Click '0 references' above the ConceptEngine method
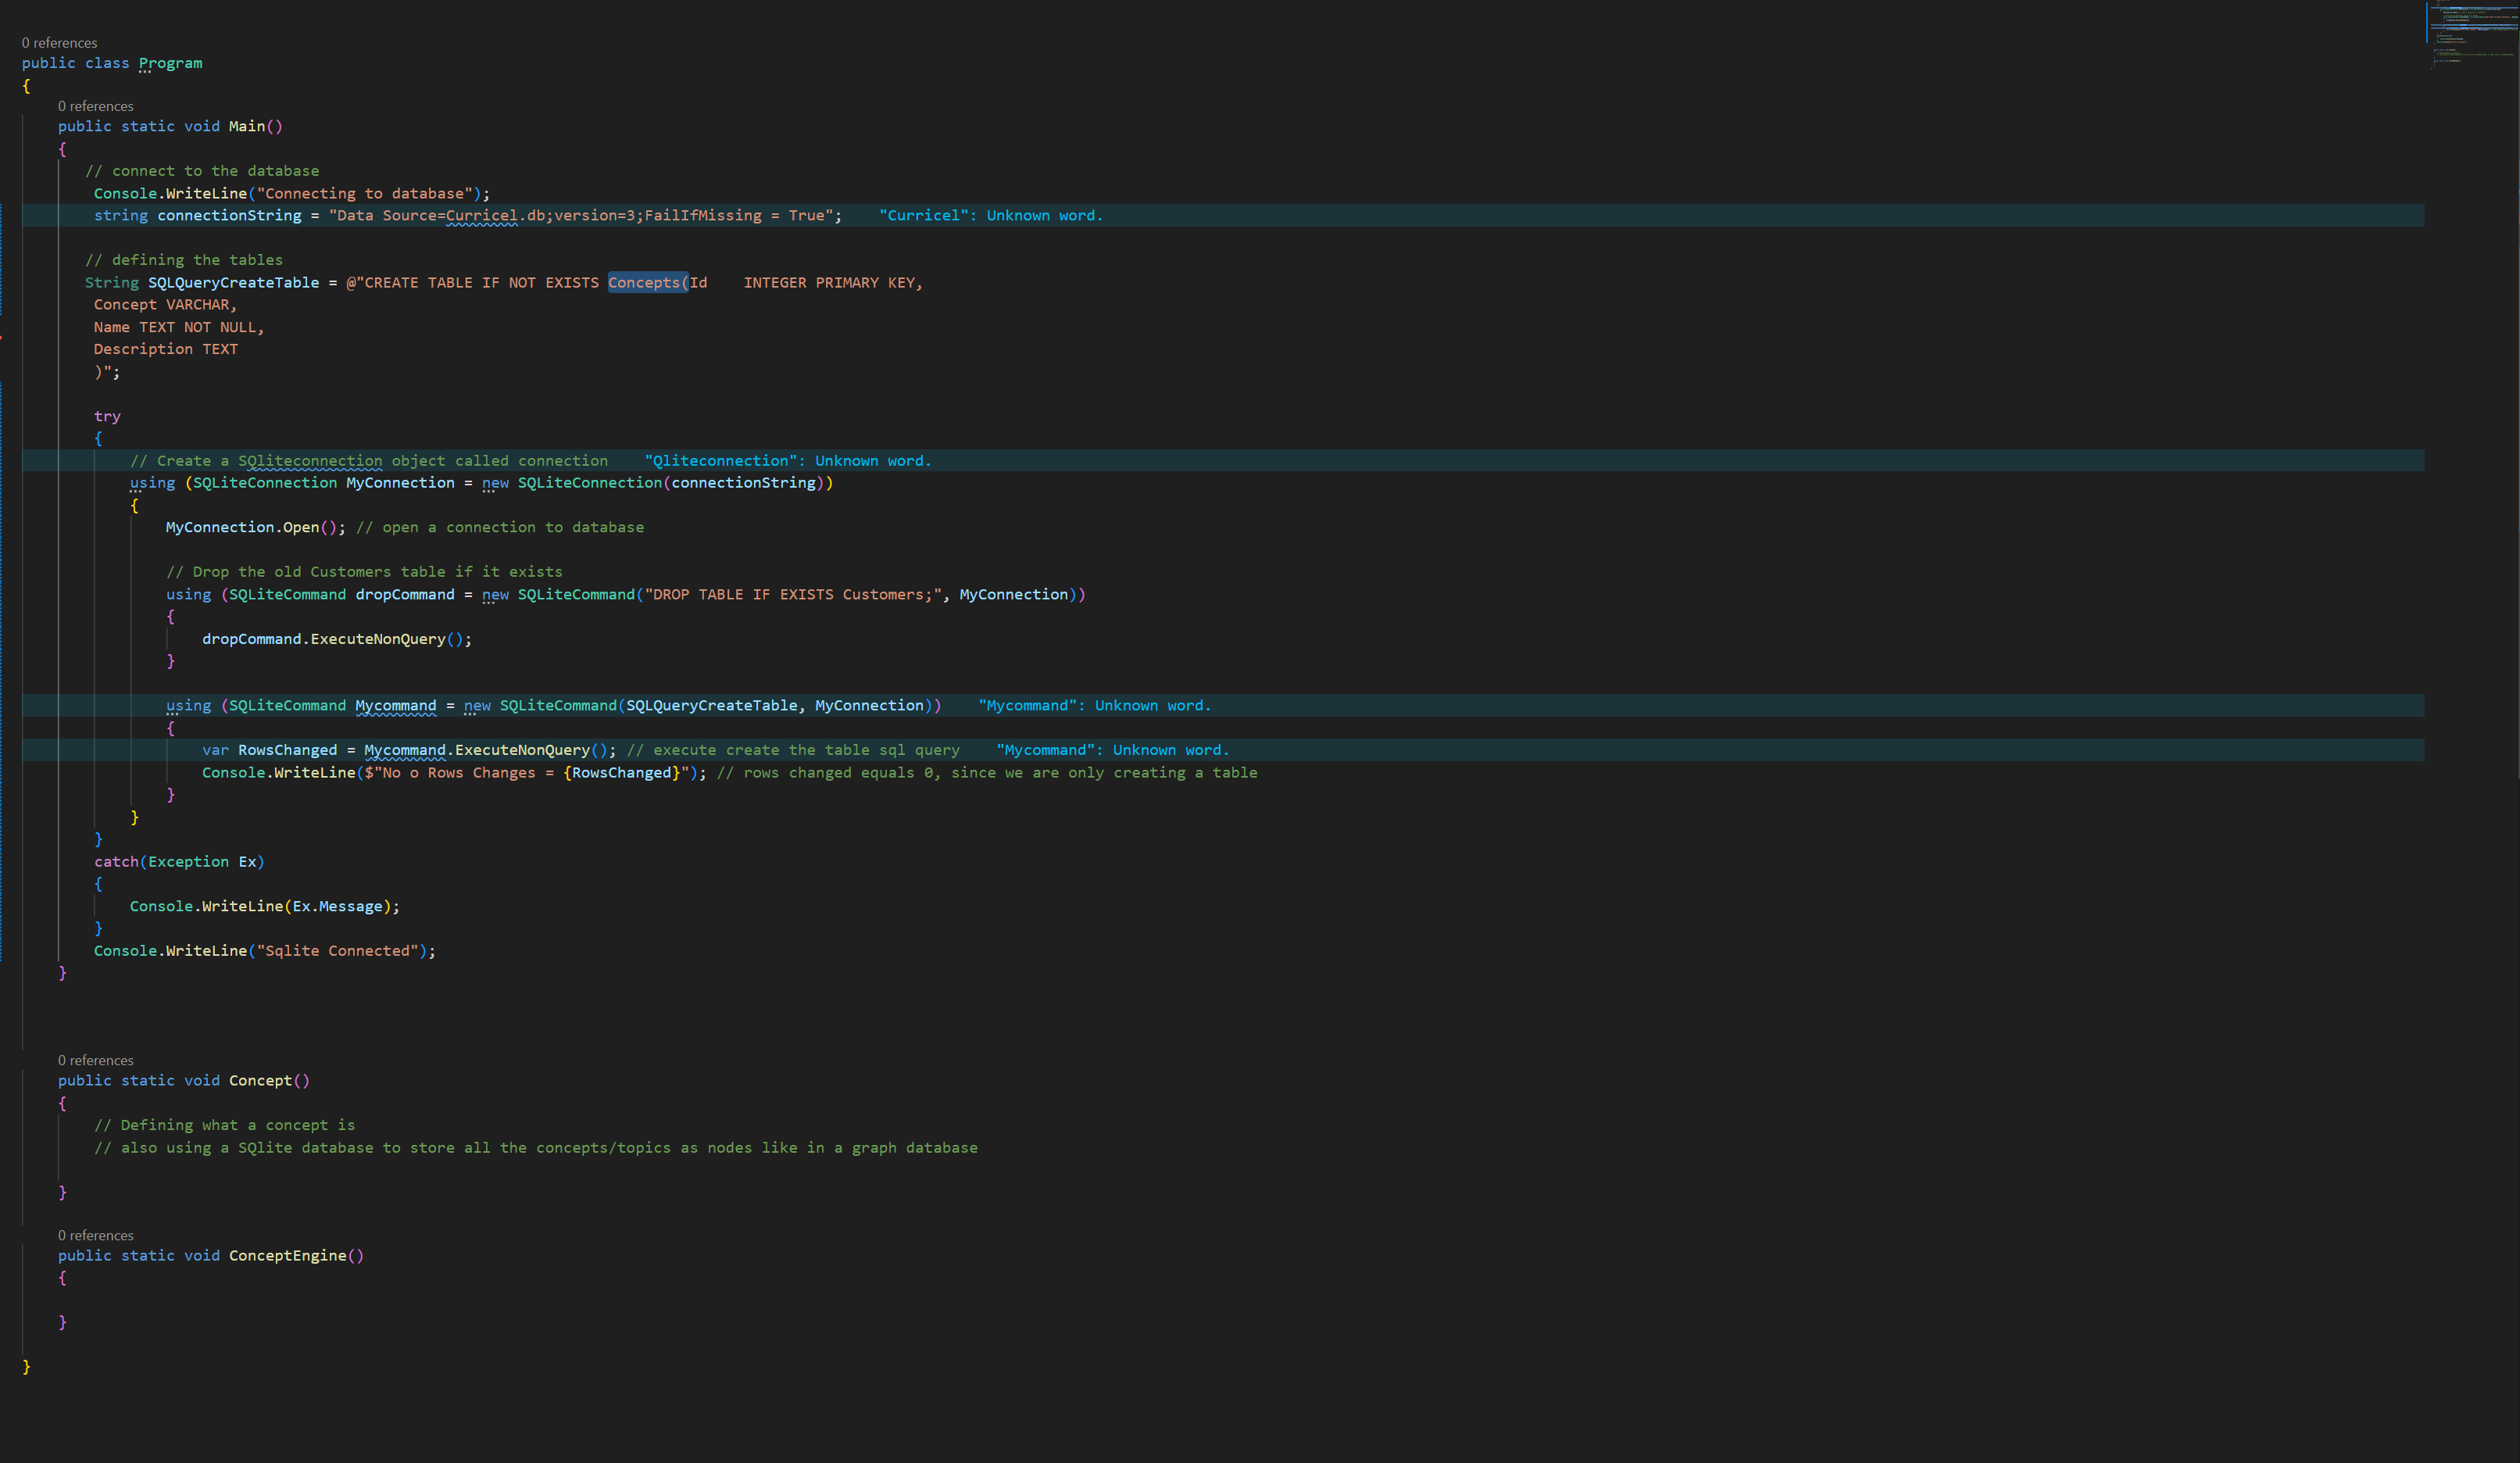This screenshot has width=2520, height=1463. click(95, 1235)
